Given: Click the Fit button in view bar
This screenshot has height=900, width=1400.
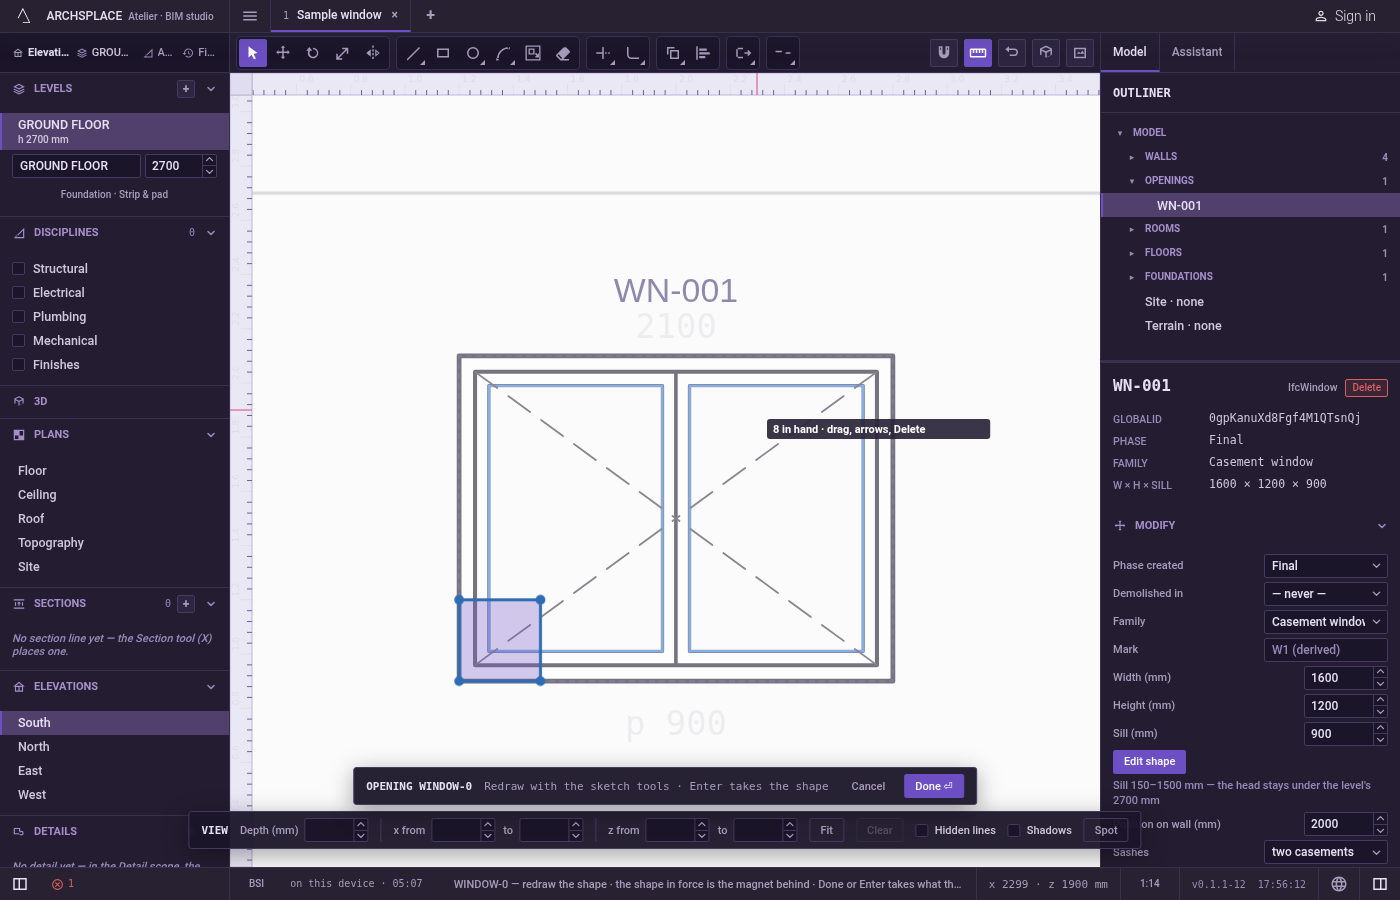Looking at the screenshot, I should pos(826,830).
